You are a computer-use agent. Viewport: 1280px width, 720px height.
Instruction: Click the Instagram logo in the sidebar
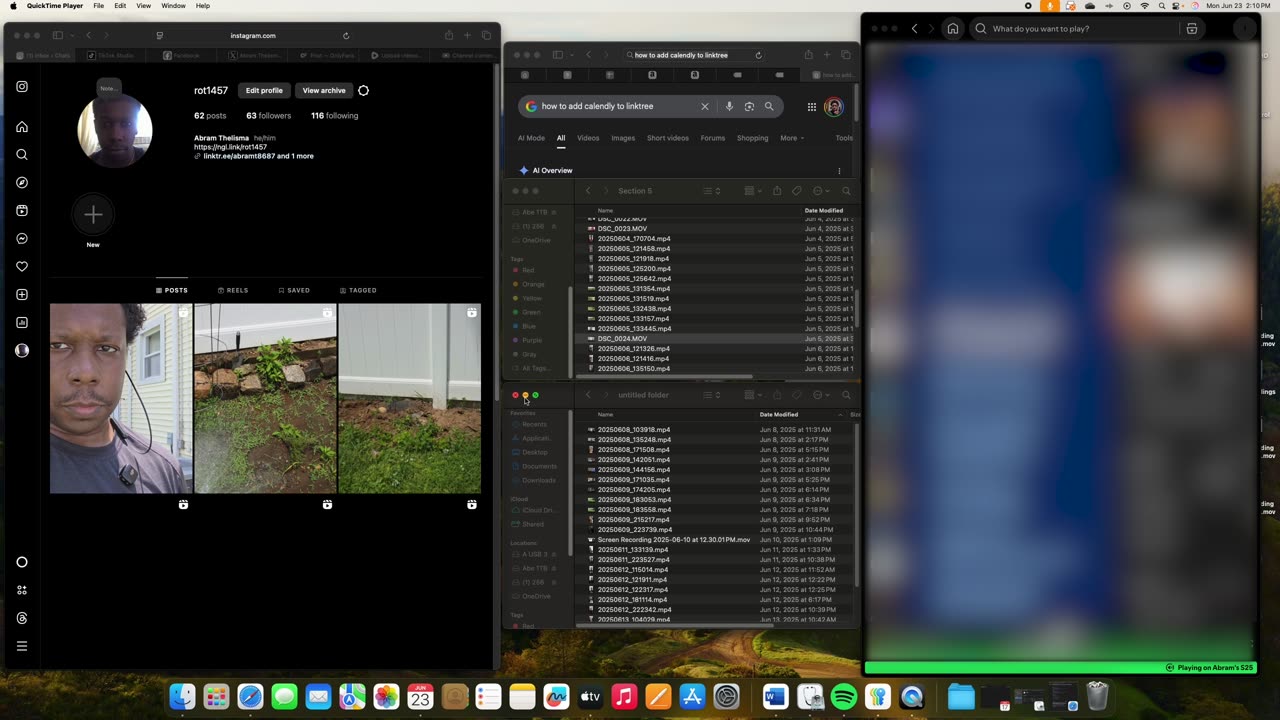coord(22,87)
